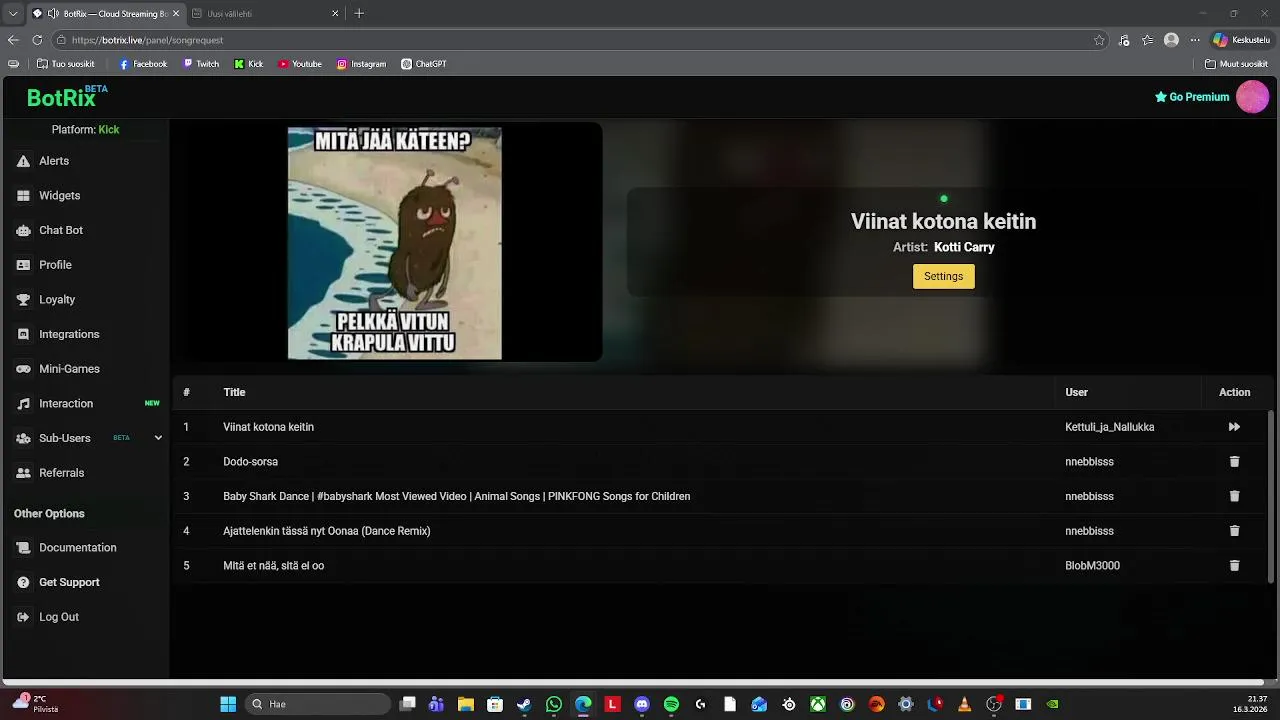Image resolution: width=1280 pixels, height=720 pixels.
Task: Bookmark this page with the star icon
Action: (1099, 40)
